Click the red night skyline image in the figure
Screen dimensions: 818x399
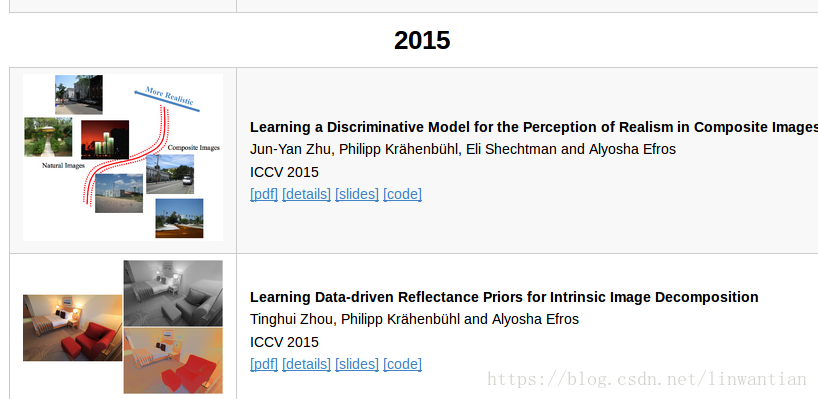[105, 139]
